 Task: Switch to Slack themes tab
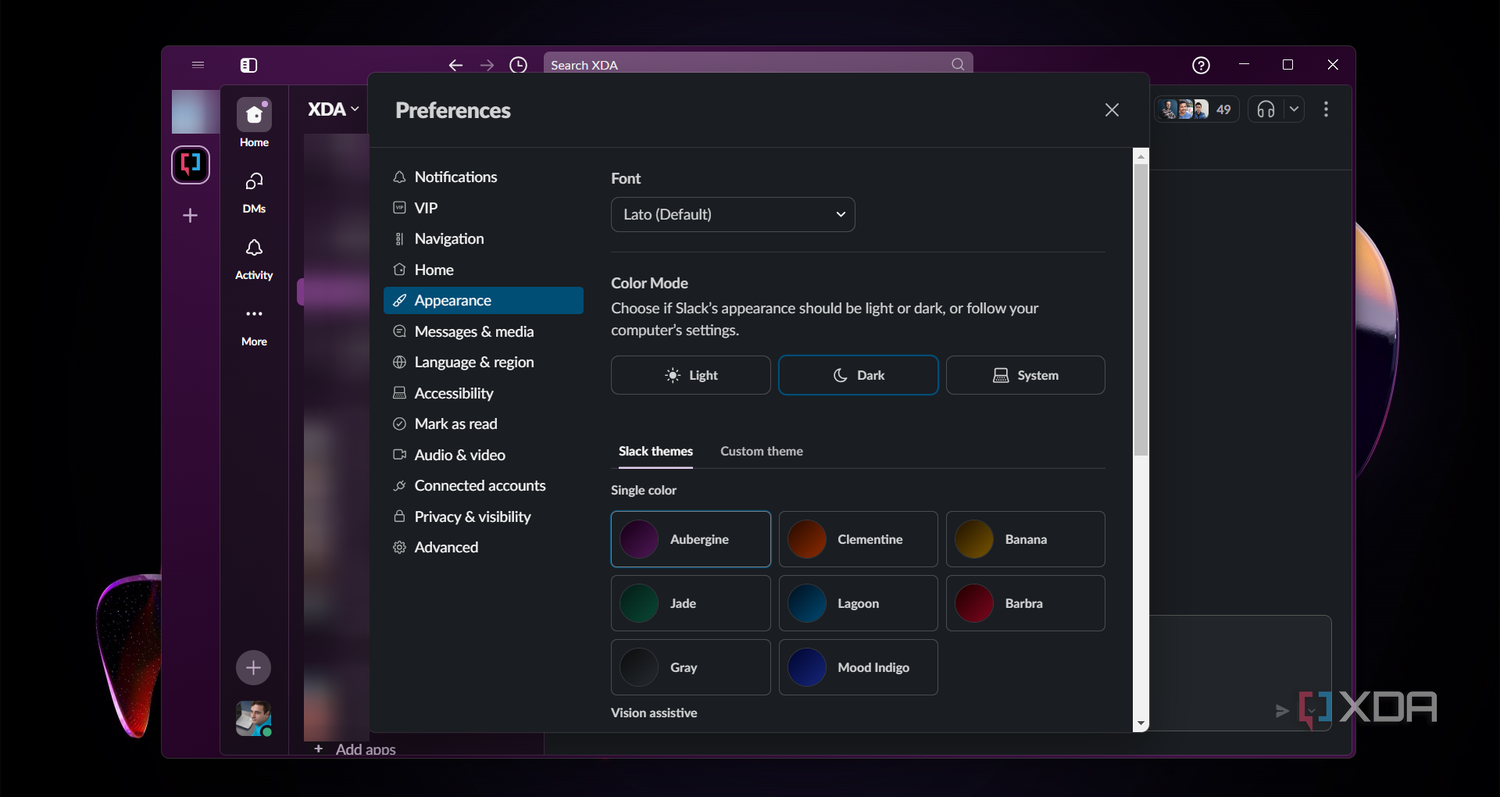click(x=656, y=451)
